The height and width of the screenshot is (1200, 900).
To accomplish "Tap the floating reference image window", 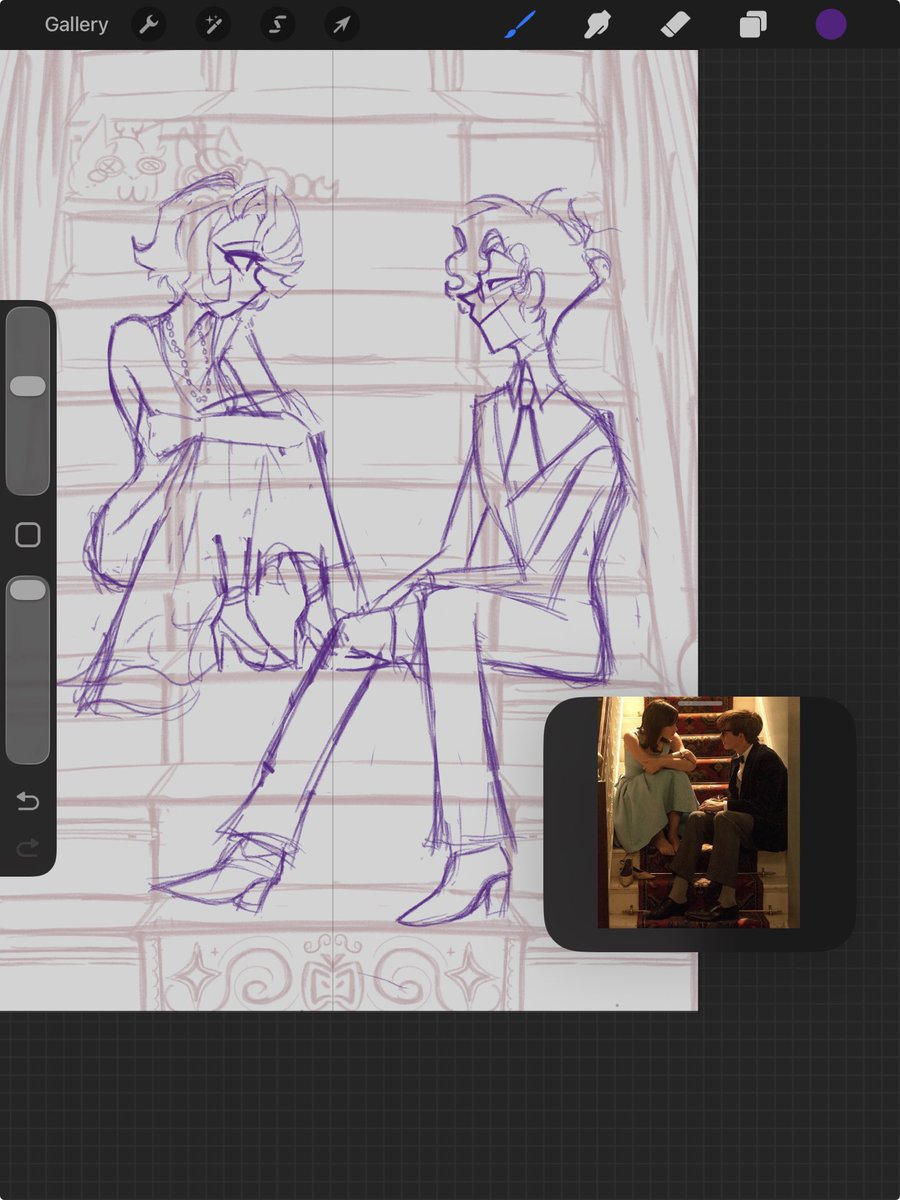I will click(699, 824).
